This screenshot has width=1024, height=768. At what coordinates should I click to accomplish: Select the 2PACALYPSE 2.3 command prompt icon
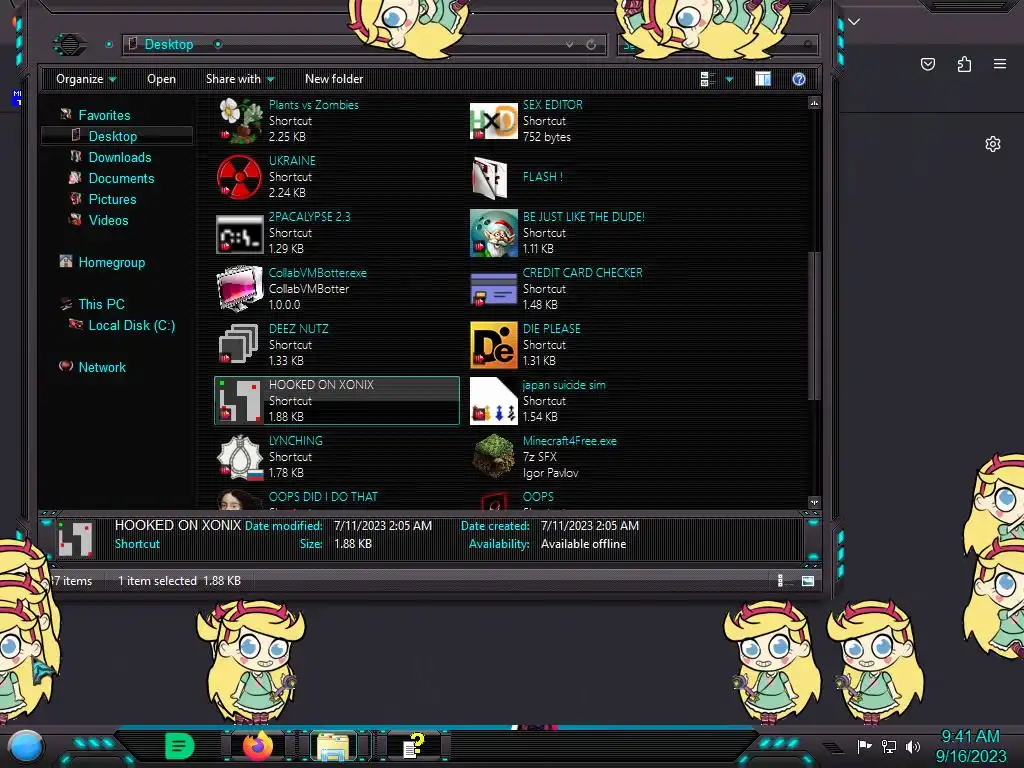239,233
